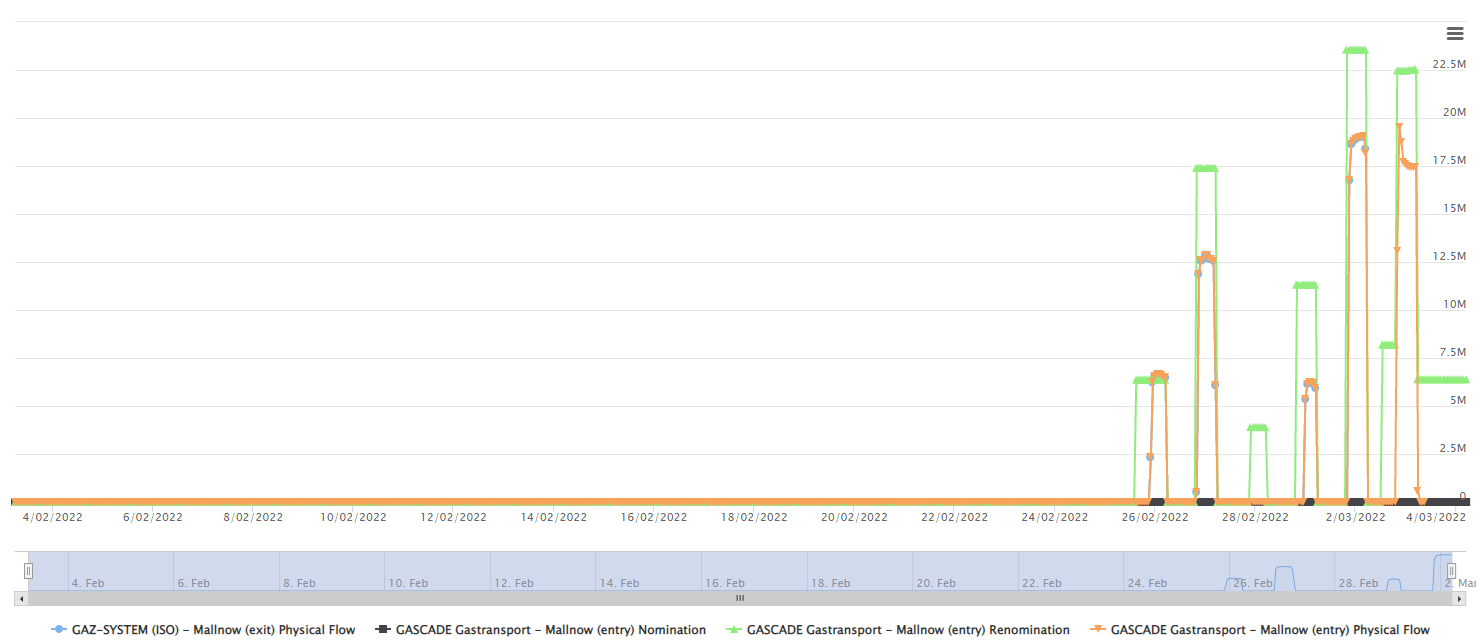Click the green Renomination plateau near 17.5M
Screen dimensions: 1479x643
pyautogui.click(x=1205, y=168)
